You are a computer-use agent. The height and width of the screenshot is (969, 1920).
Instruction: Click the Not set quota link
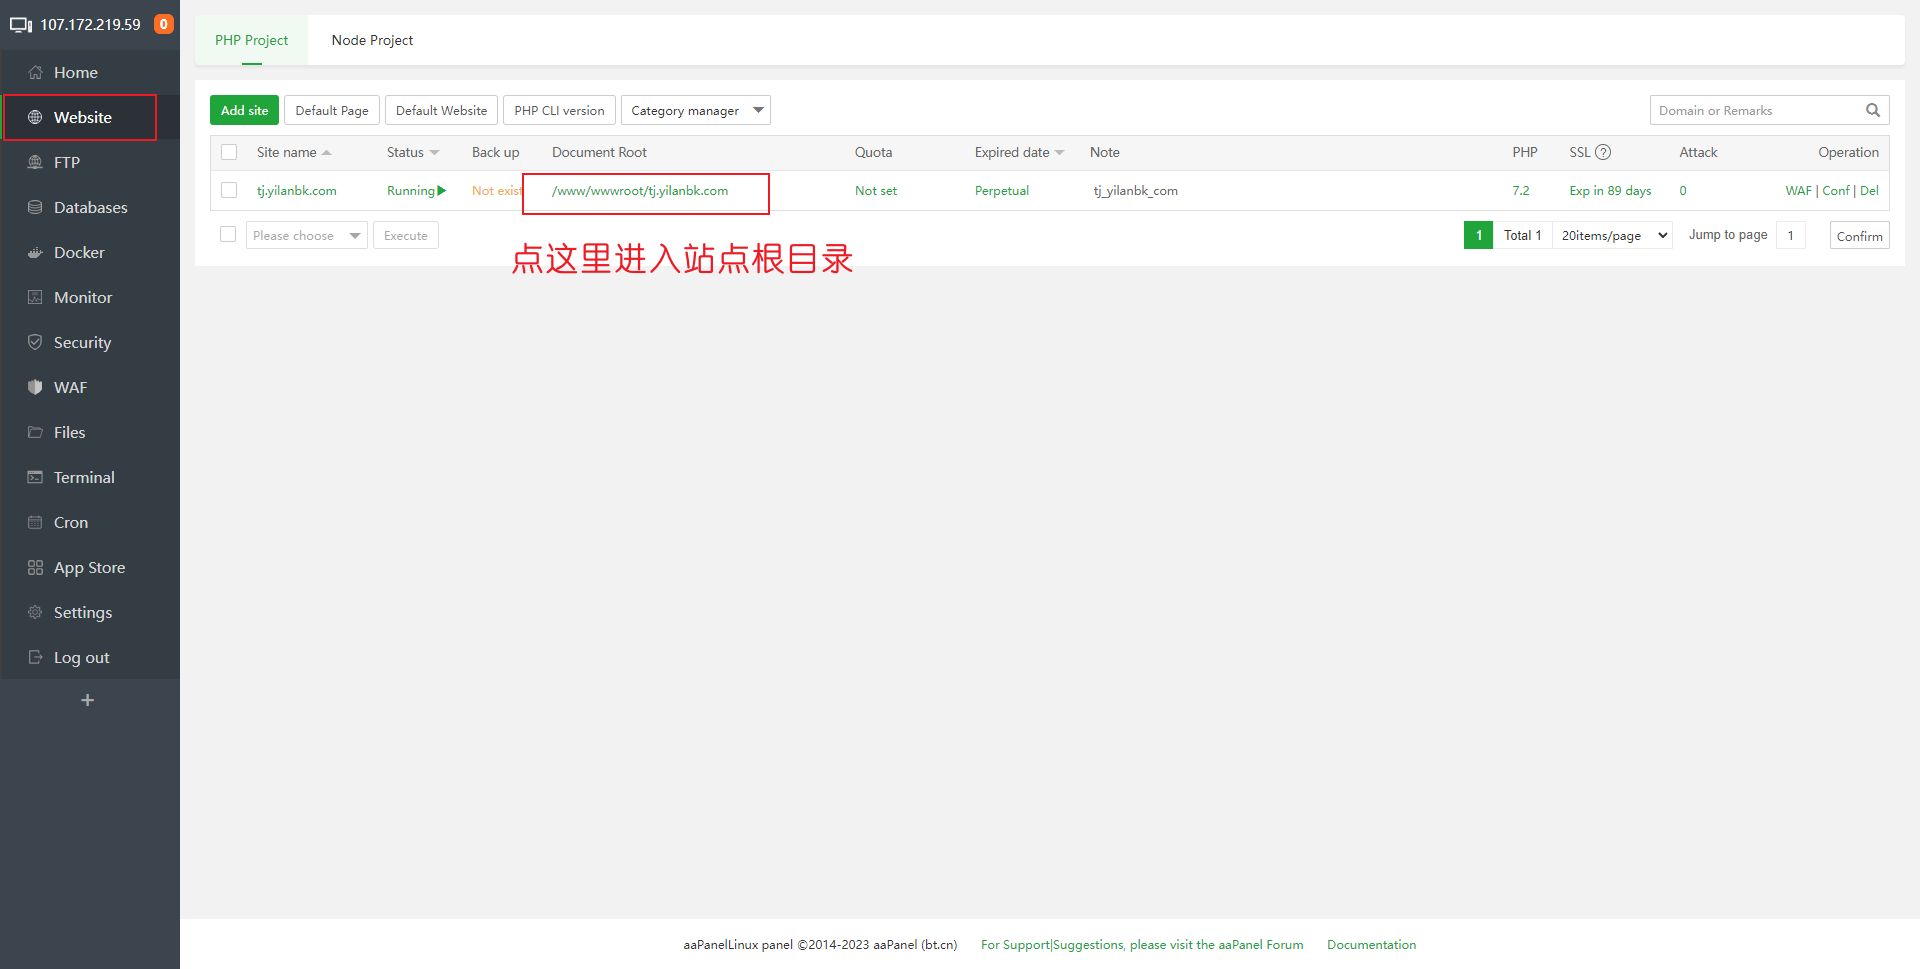[x=876, y=190]
